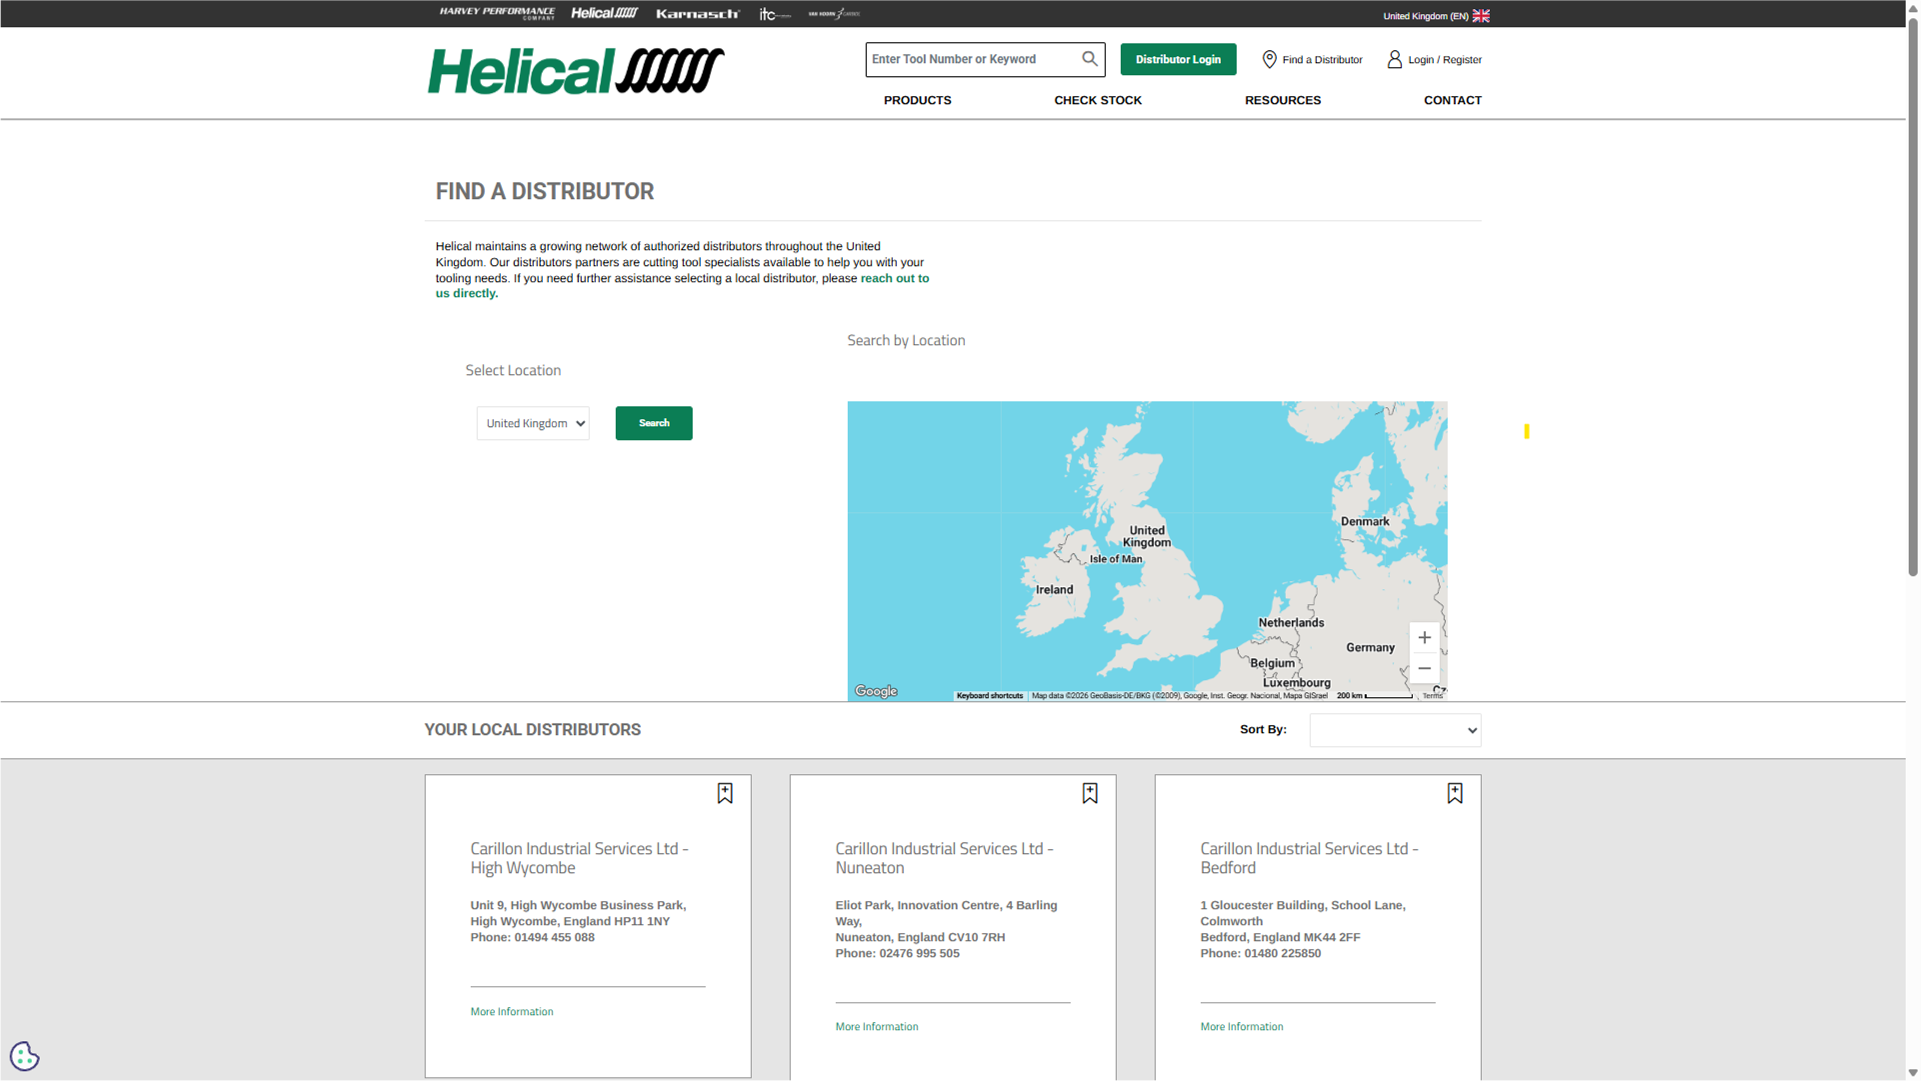Click the Harvey Performance Company logo
This screenshot has height=1081, width=1921.
pos(497,13)
